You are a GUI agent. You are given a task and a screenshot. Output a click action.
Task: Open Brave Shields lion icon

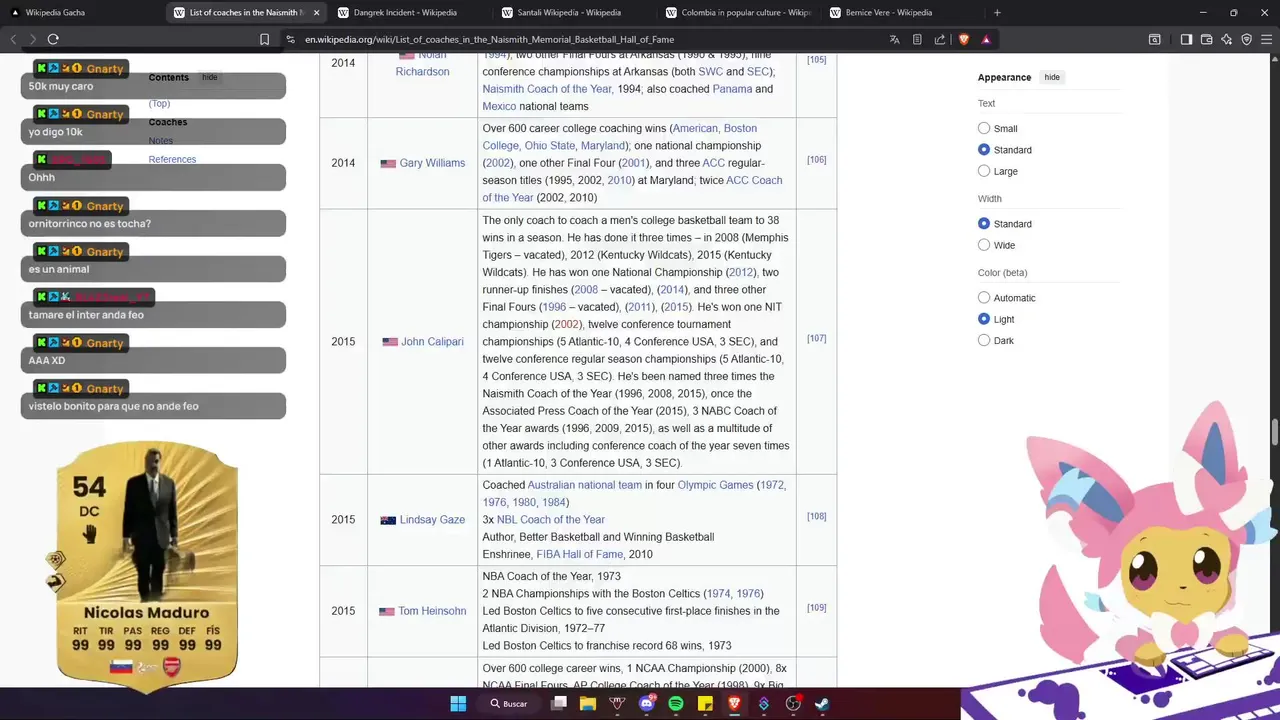963,39
